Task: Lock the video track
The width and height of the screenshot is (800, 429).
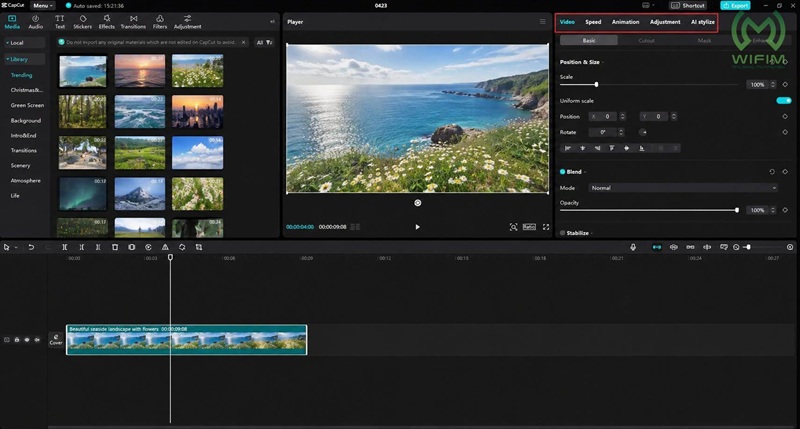Action: pos(17,340)
